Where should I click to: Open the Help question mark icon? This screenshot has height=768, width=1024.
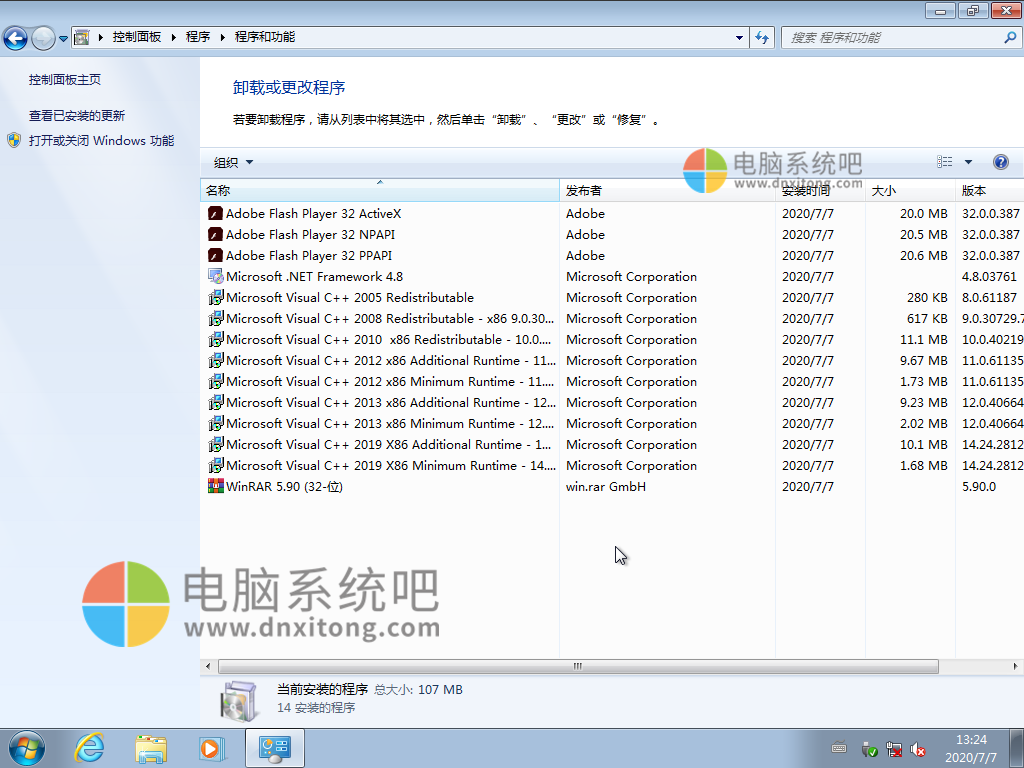pyautogui.click(x=1001, y=161)
